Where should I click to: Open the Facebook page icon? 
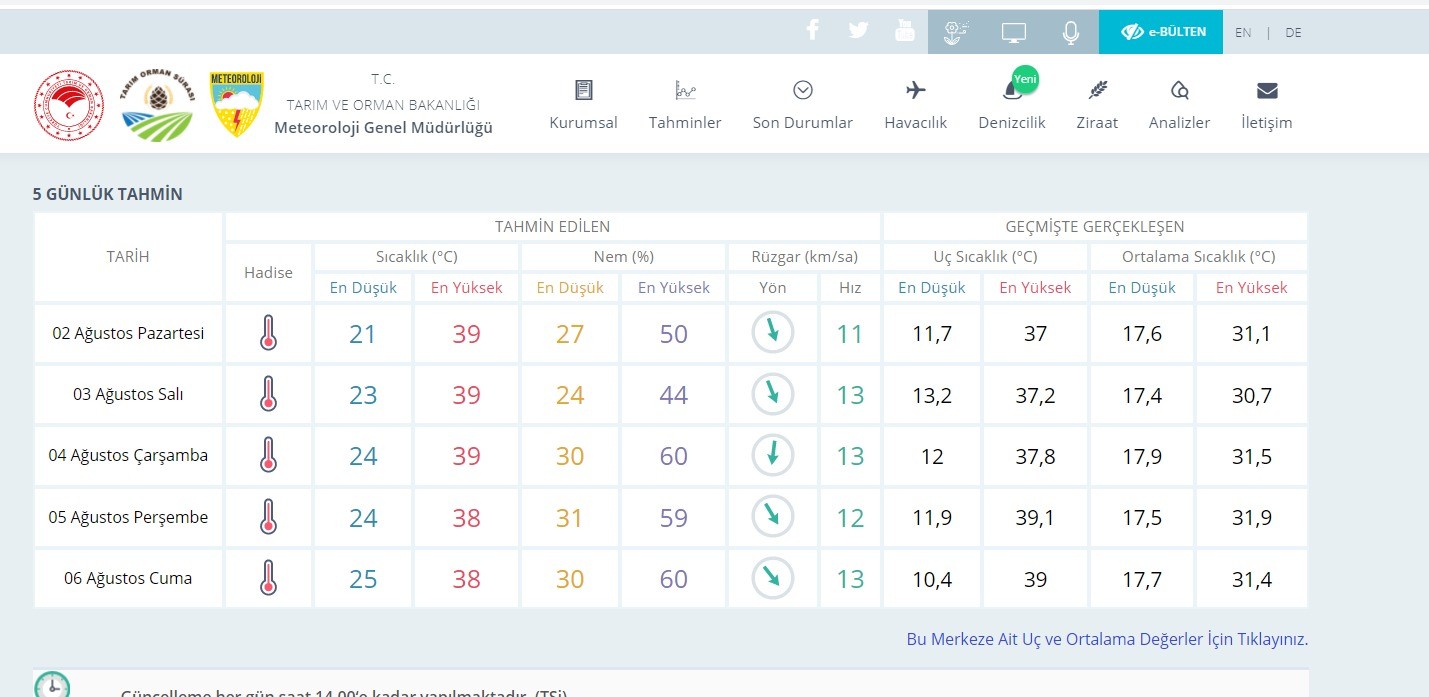coord(812,31)
